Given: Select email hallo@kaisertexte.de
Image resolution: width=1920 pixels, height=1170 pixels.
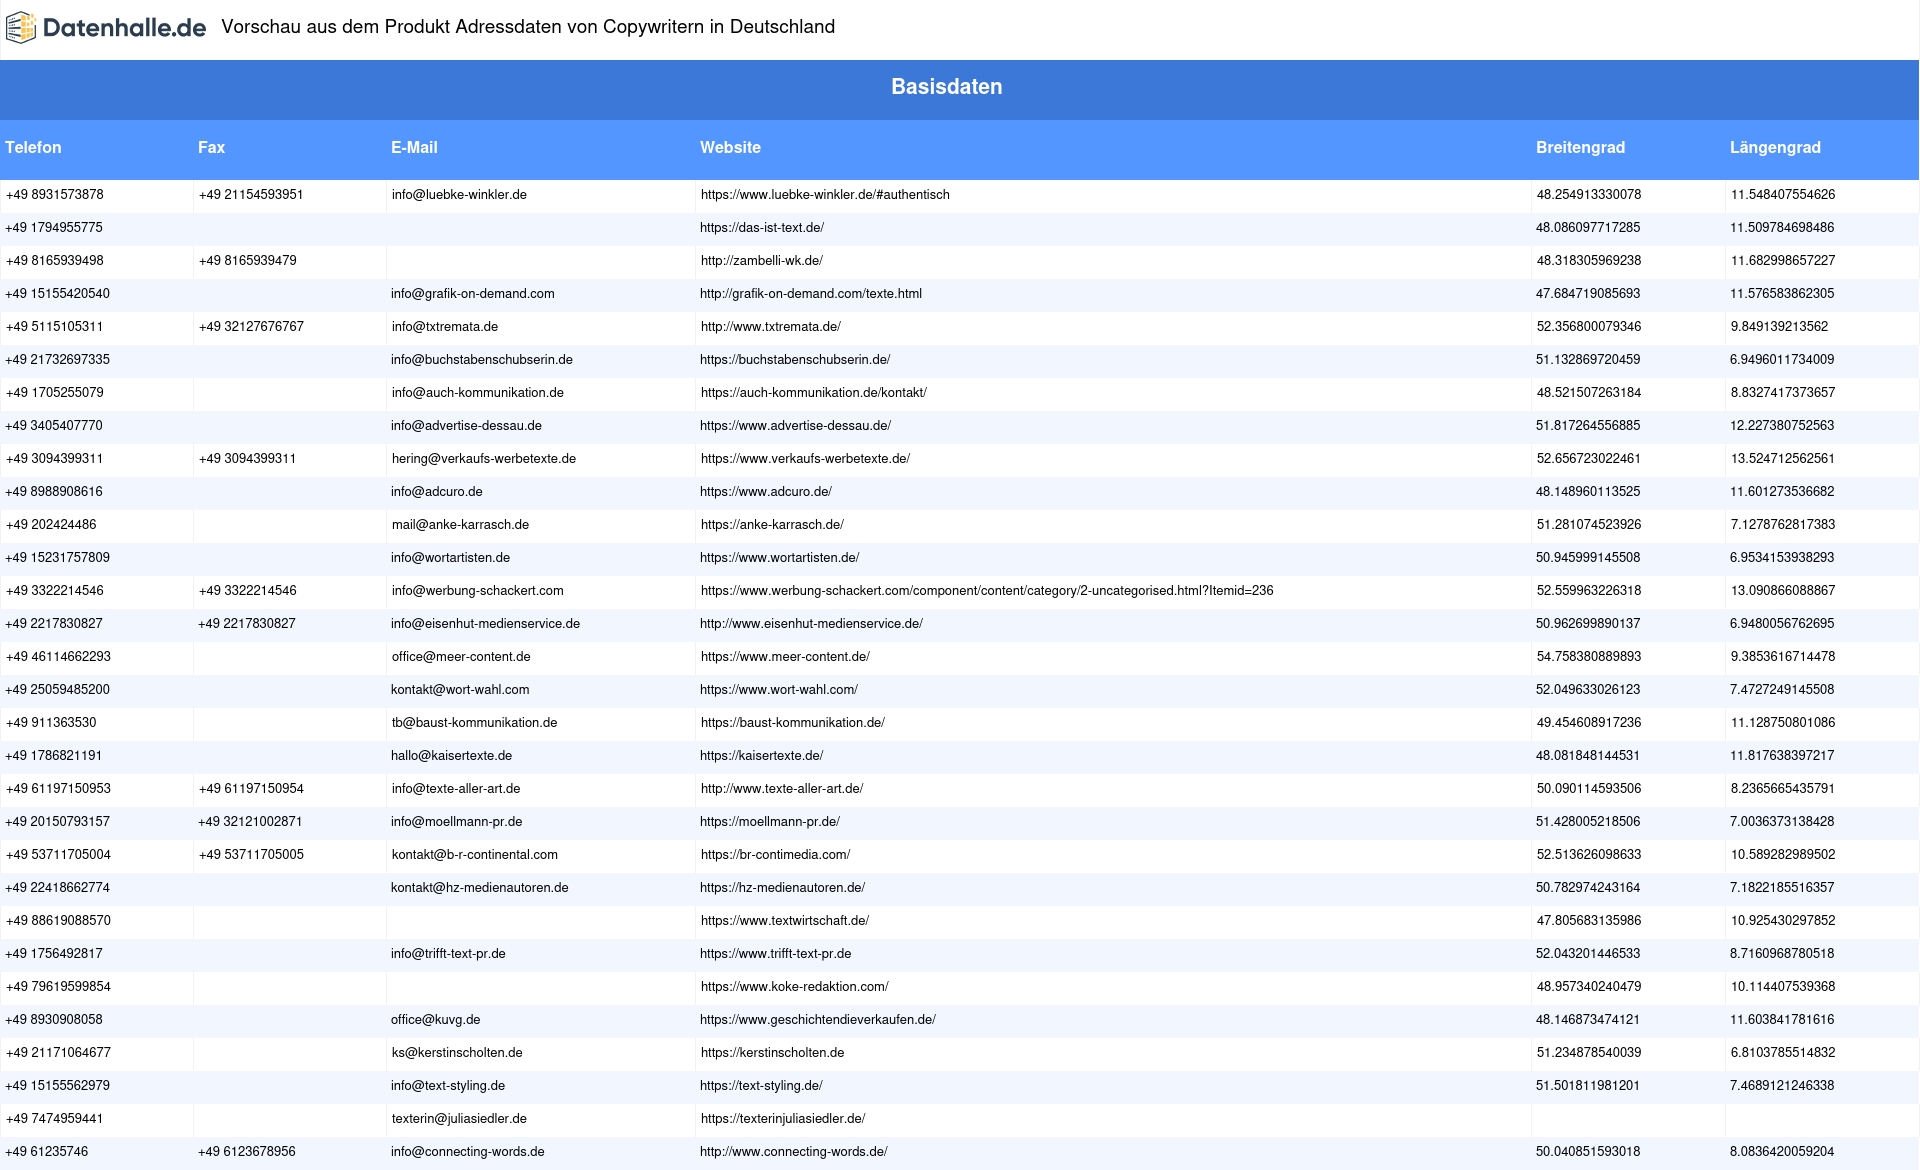Looking at the screenshot, I should [x=452, y=756].
